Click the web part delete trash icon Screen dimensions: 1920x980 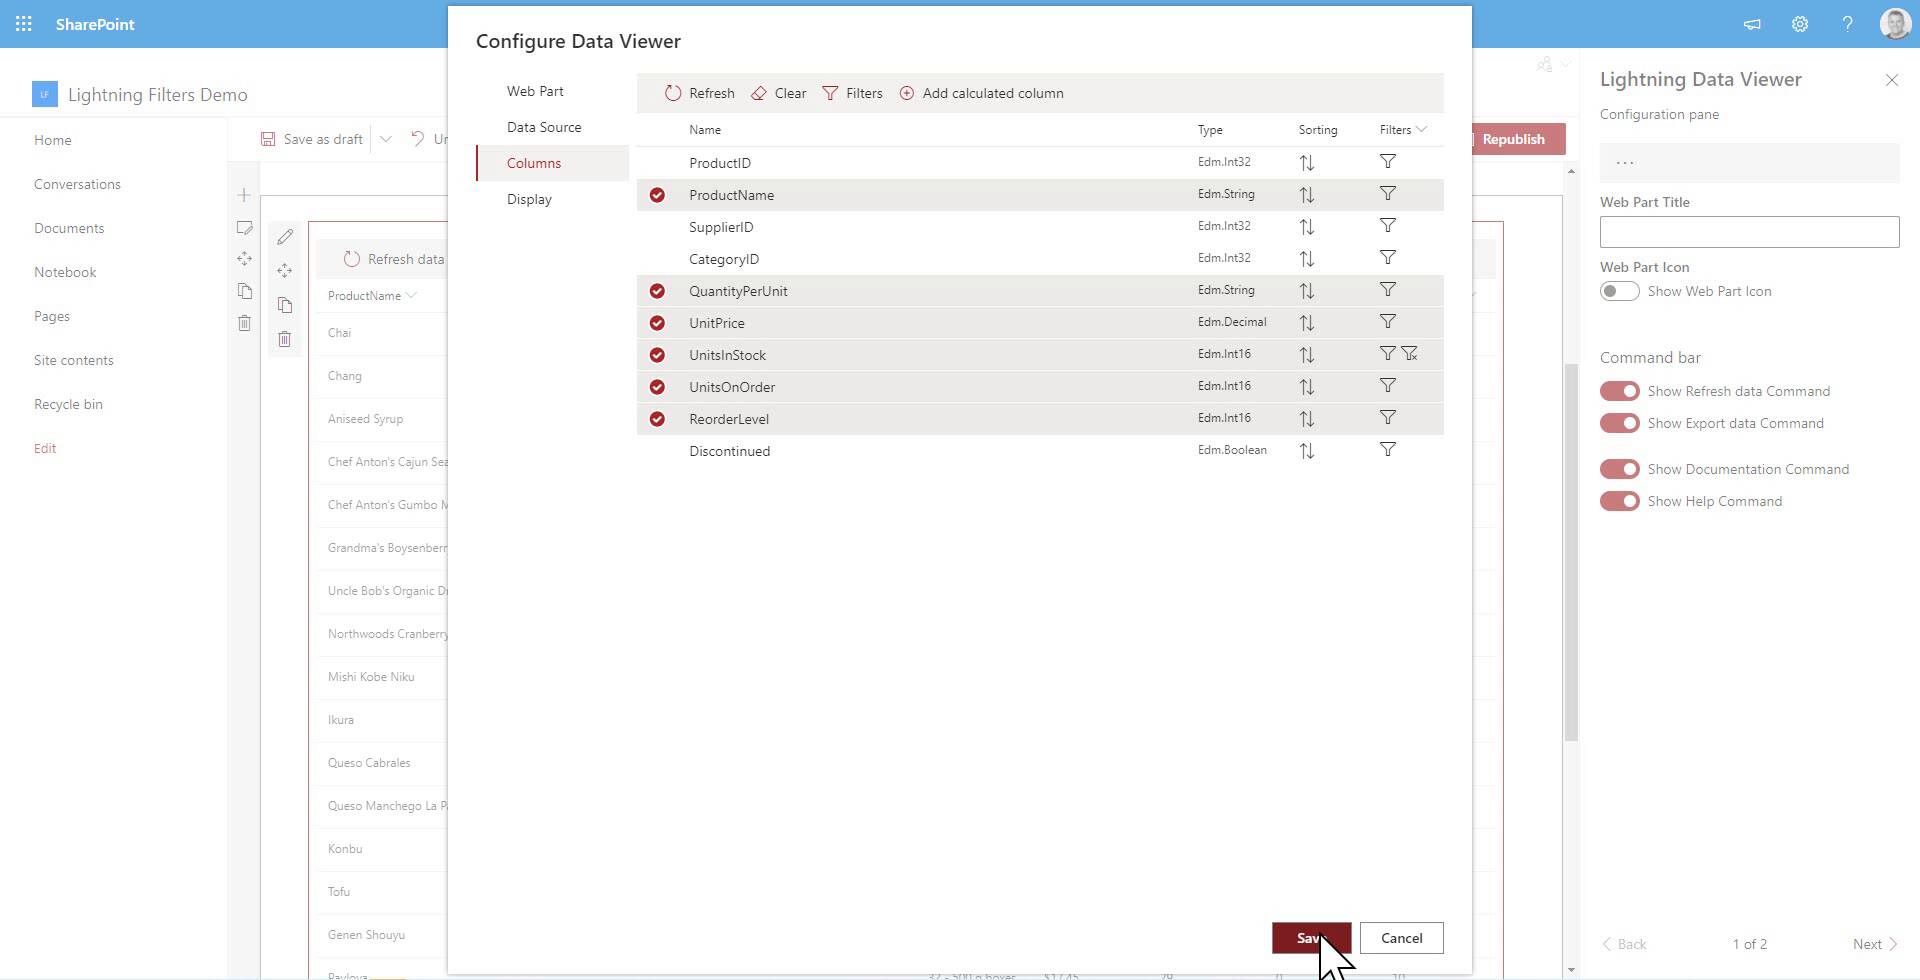[x=285, y=339]
